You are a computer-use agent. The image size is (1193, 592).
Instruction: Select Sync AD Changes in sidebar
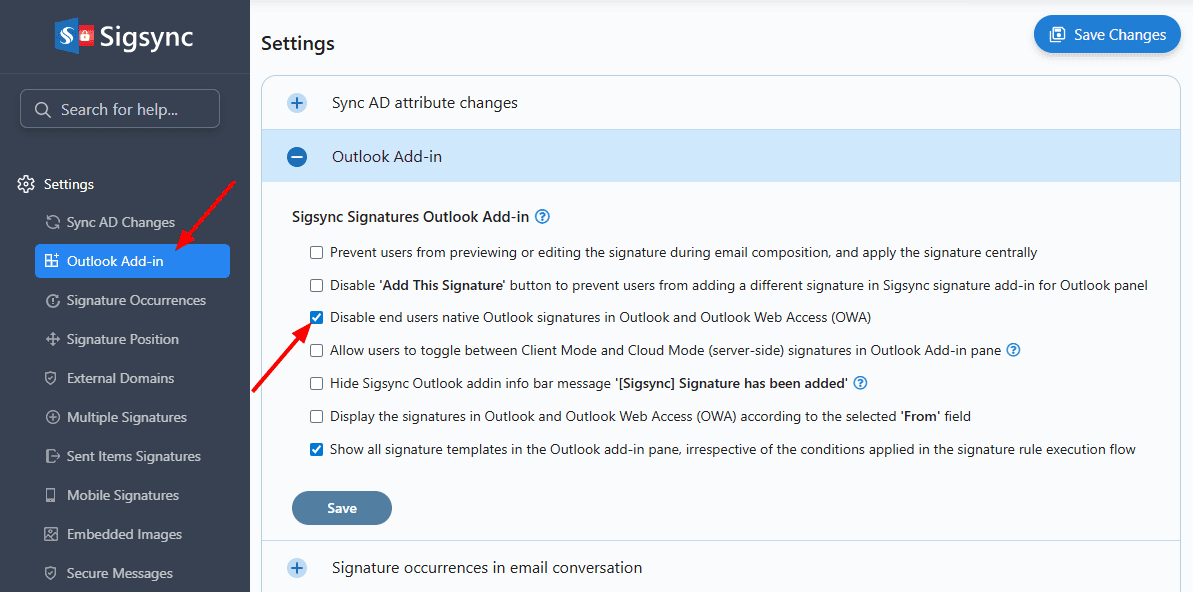tap(120, 222)
